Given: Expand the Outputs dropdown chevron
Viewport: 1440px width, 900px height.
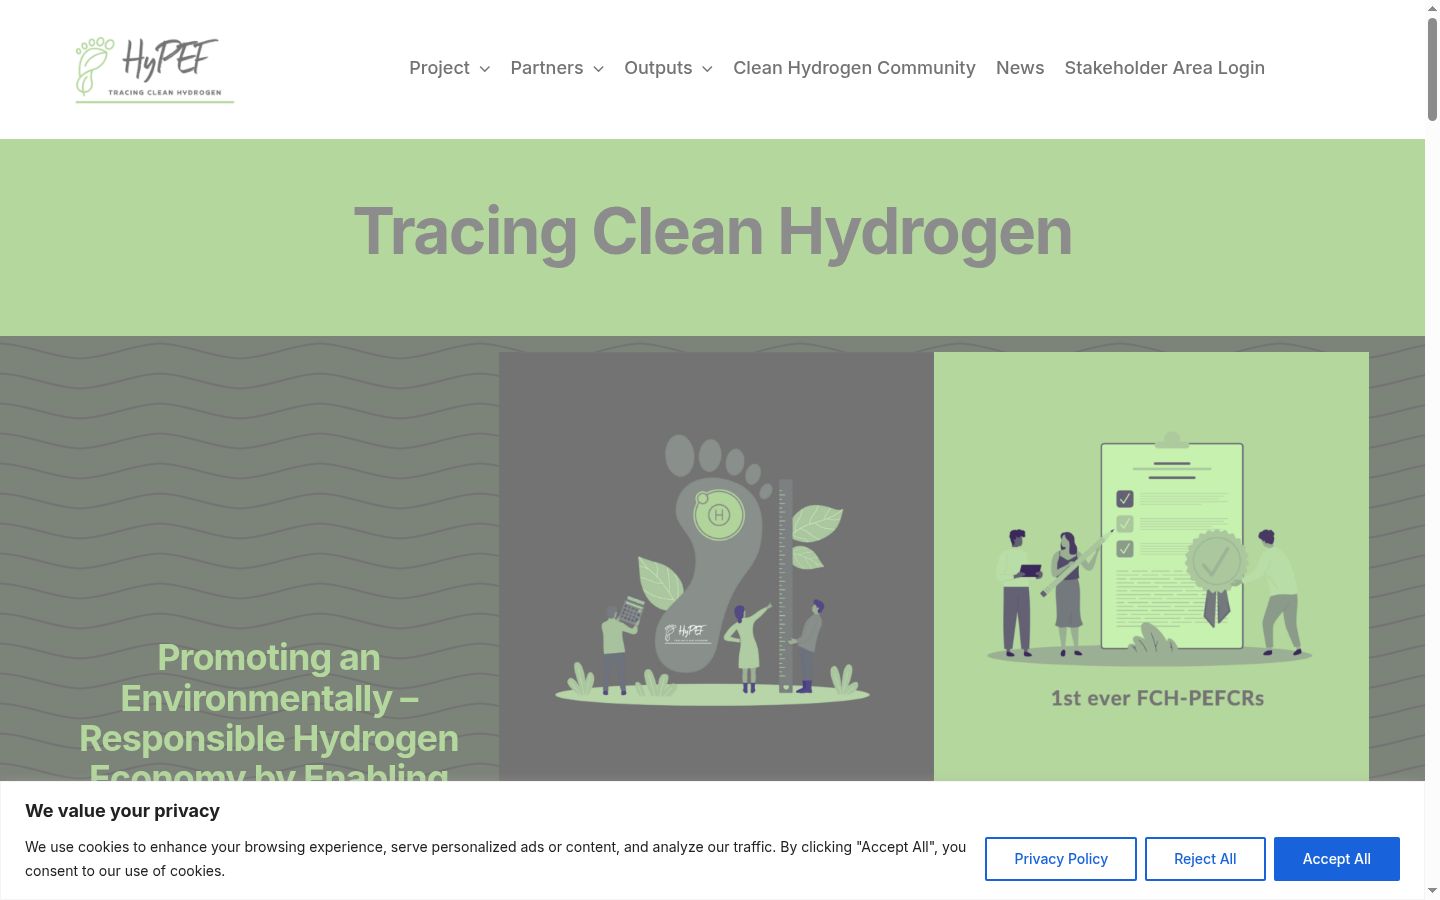Looking at the screenshot, I should tap(707, 69).
